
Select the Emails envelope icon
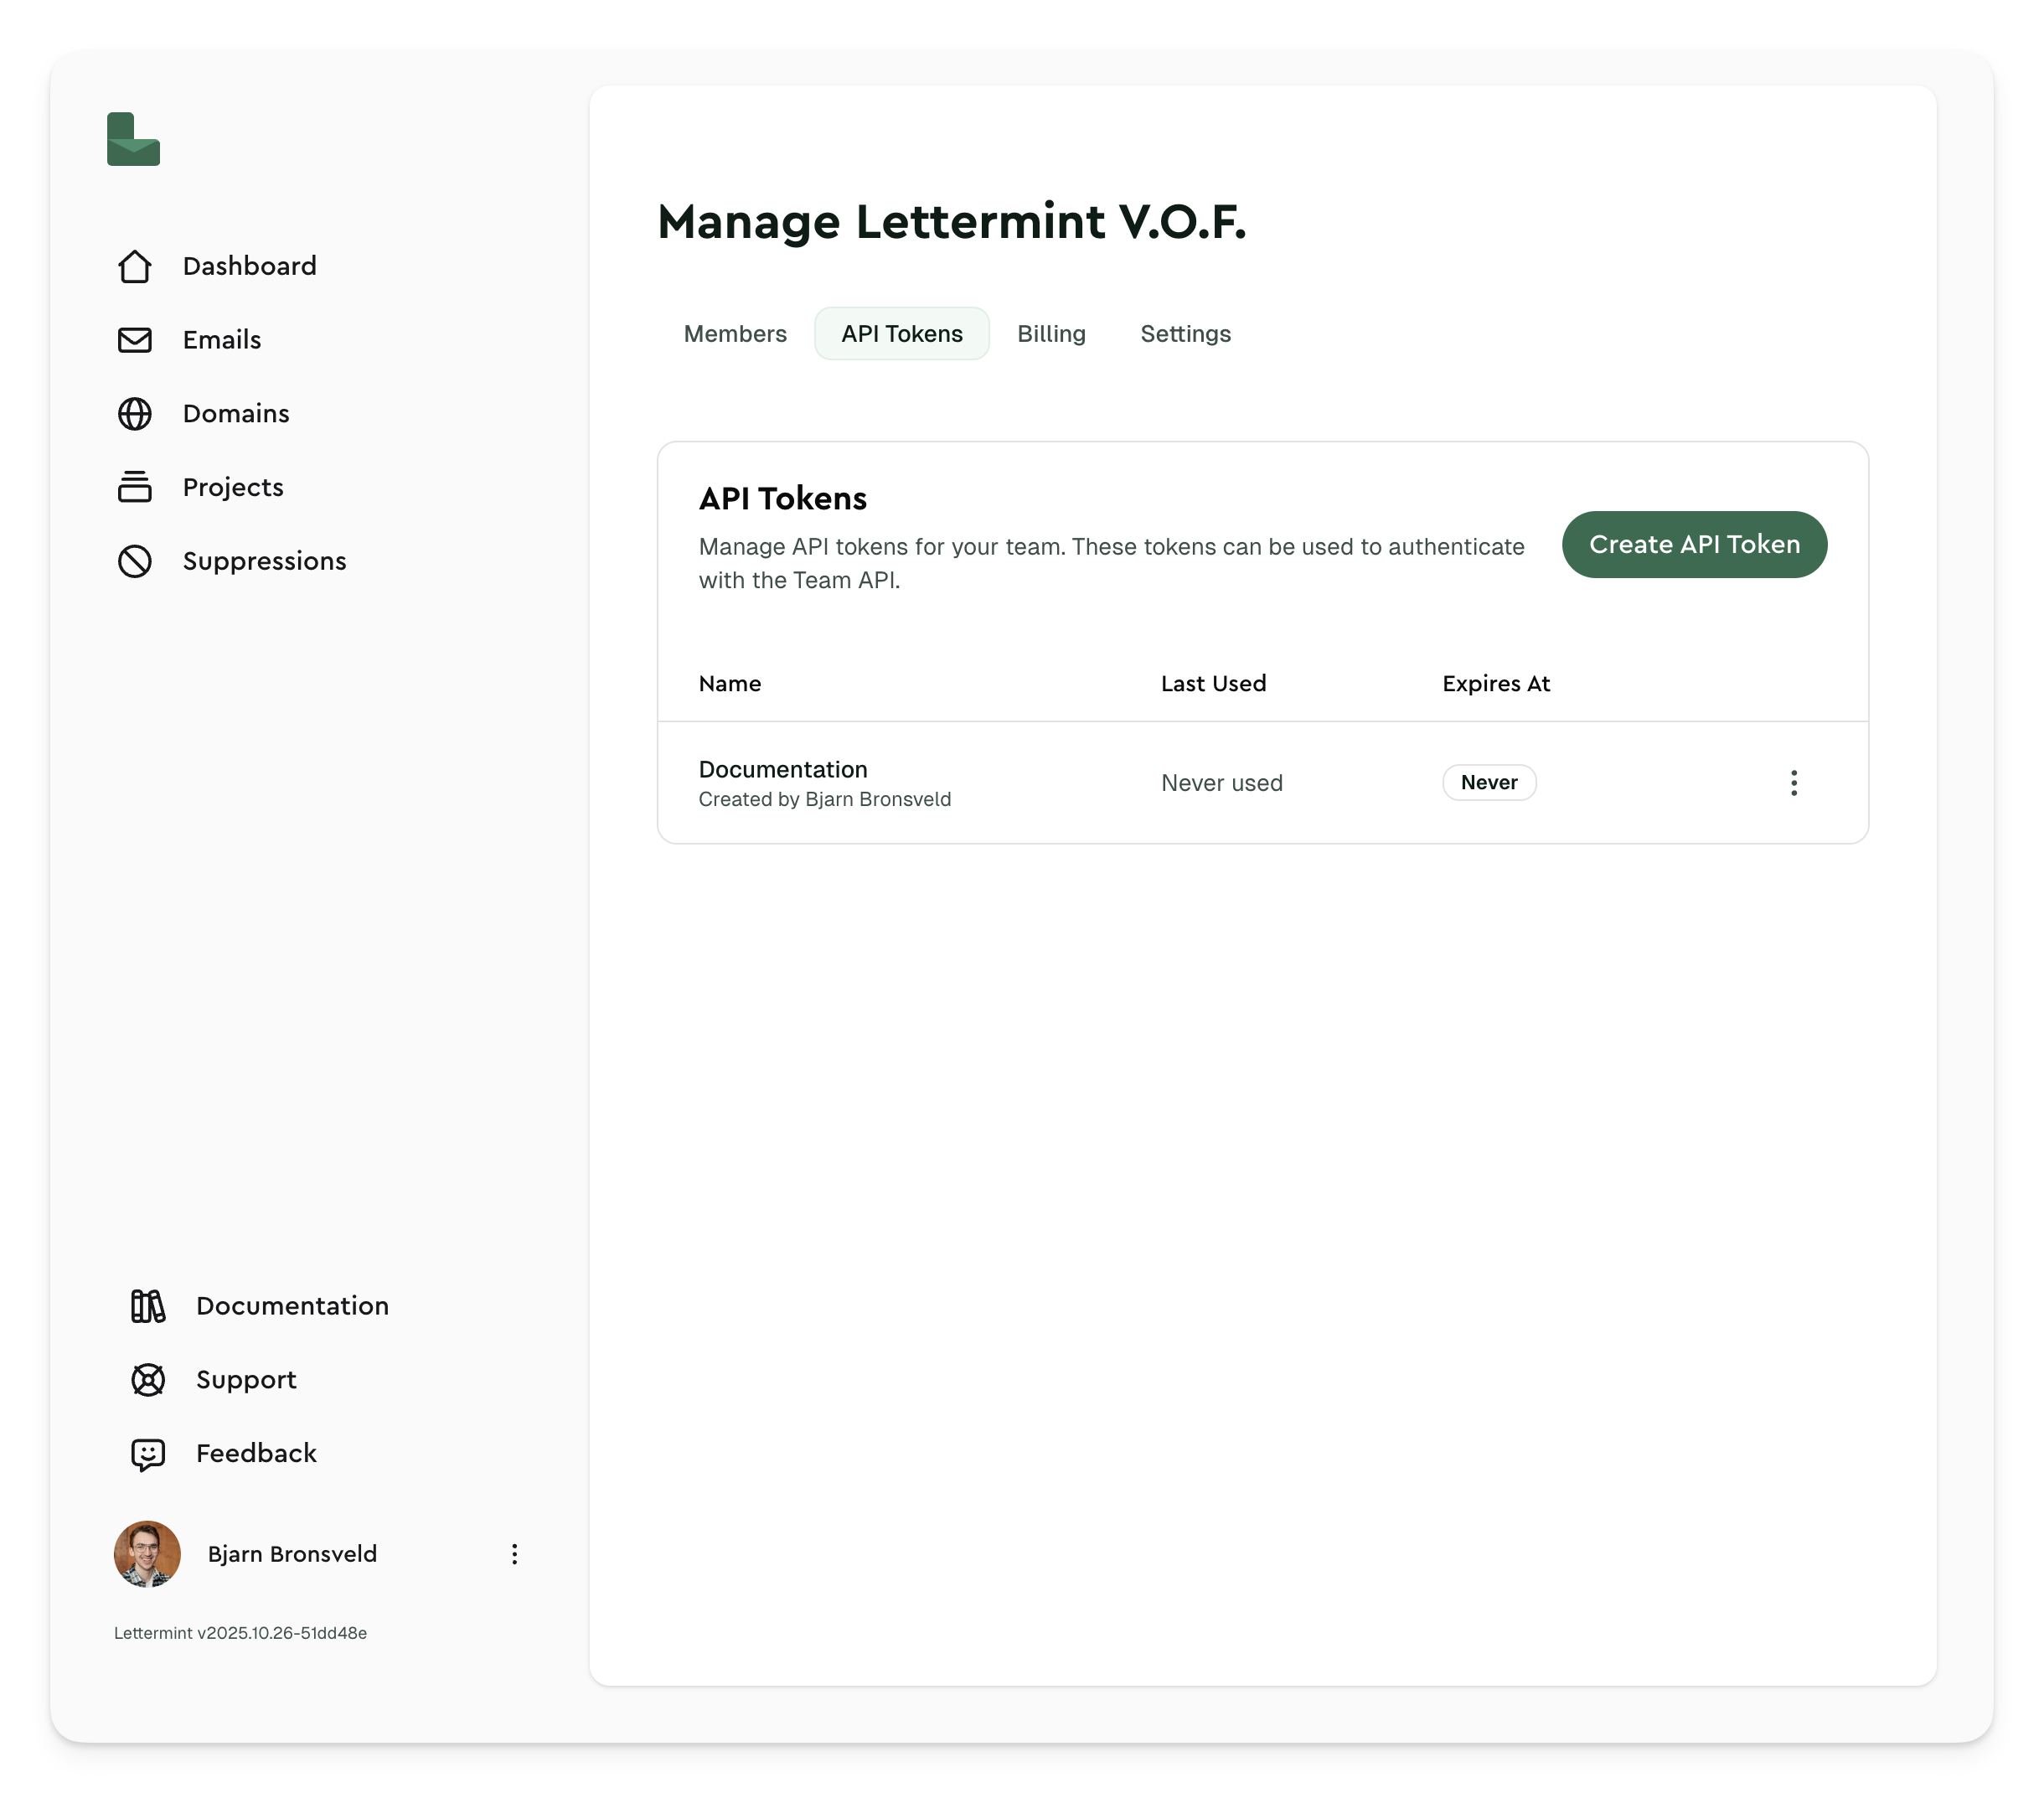(136, 340)
